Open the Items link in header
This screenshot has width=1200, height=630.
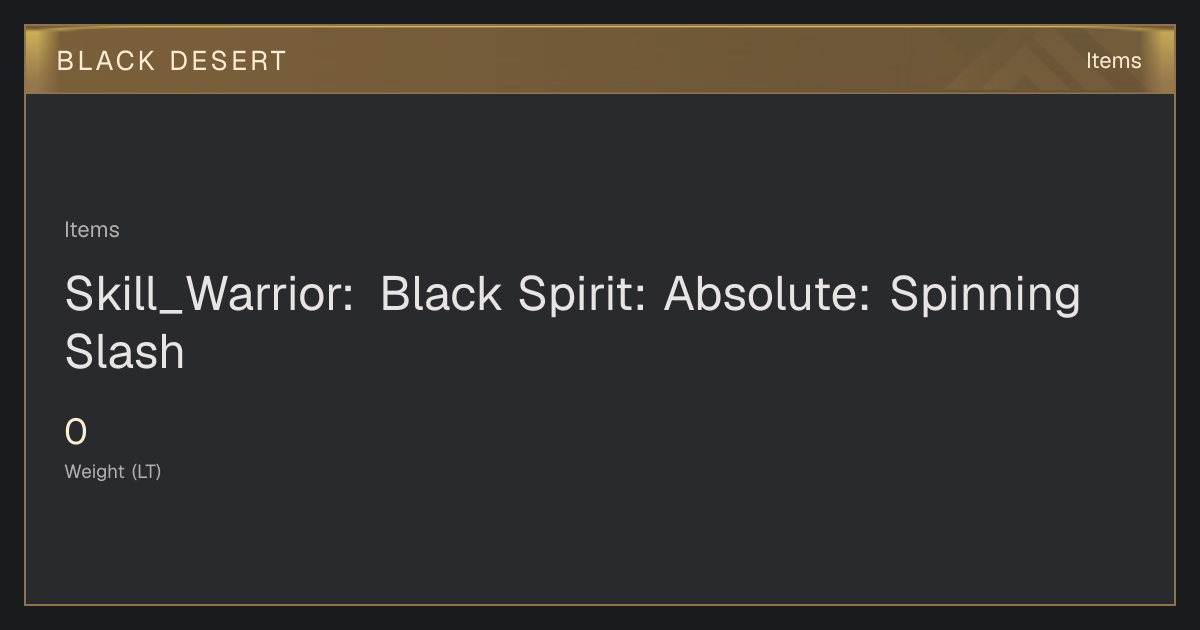[x=1113, y=61]
